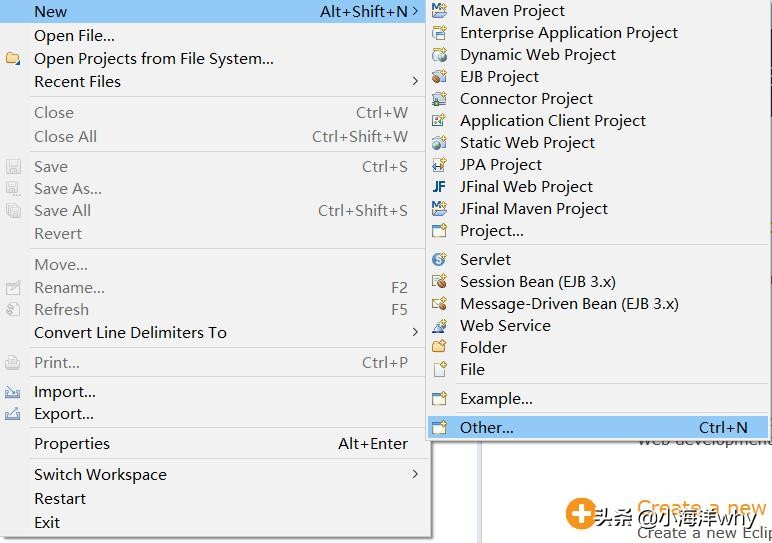This screenshot has height=543, width=772.
Task: Select Import... menu entry
Action: [213, 392]
